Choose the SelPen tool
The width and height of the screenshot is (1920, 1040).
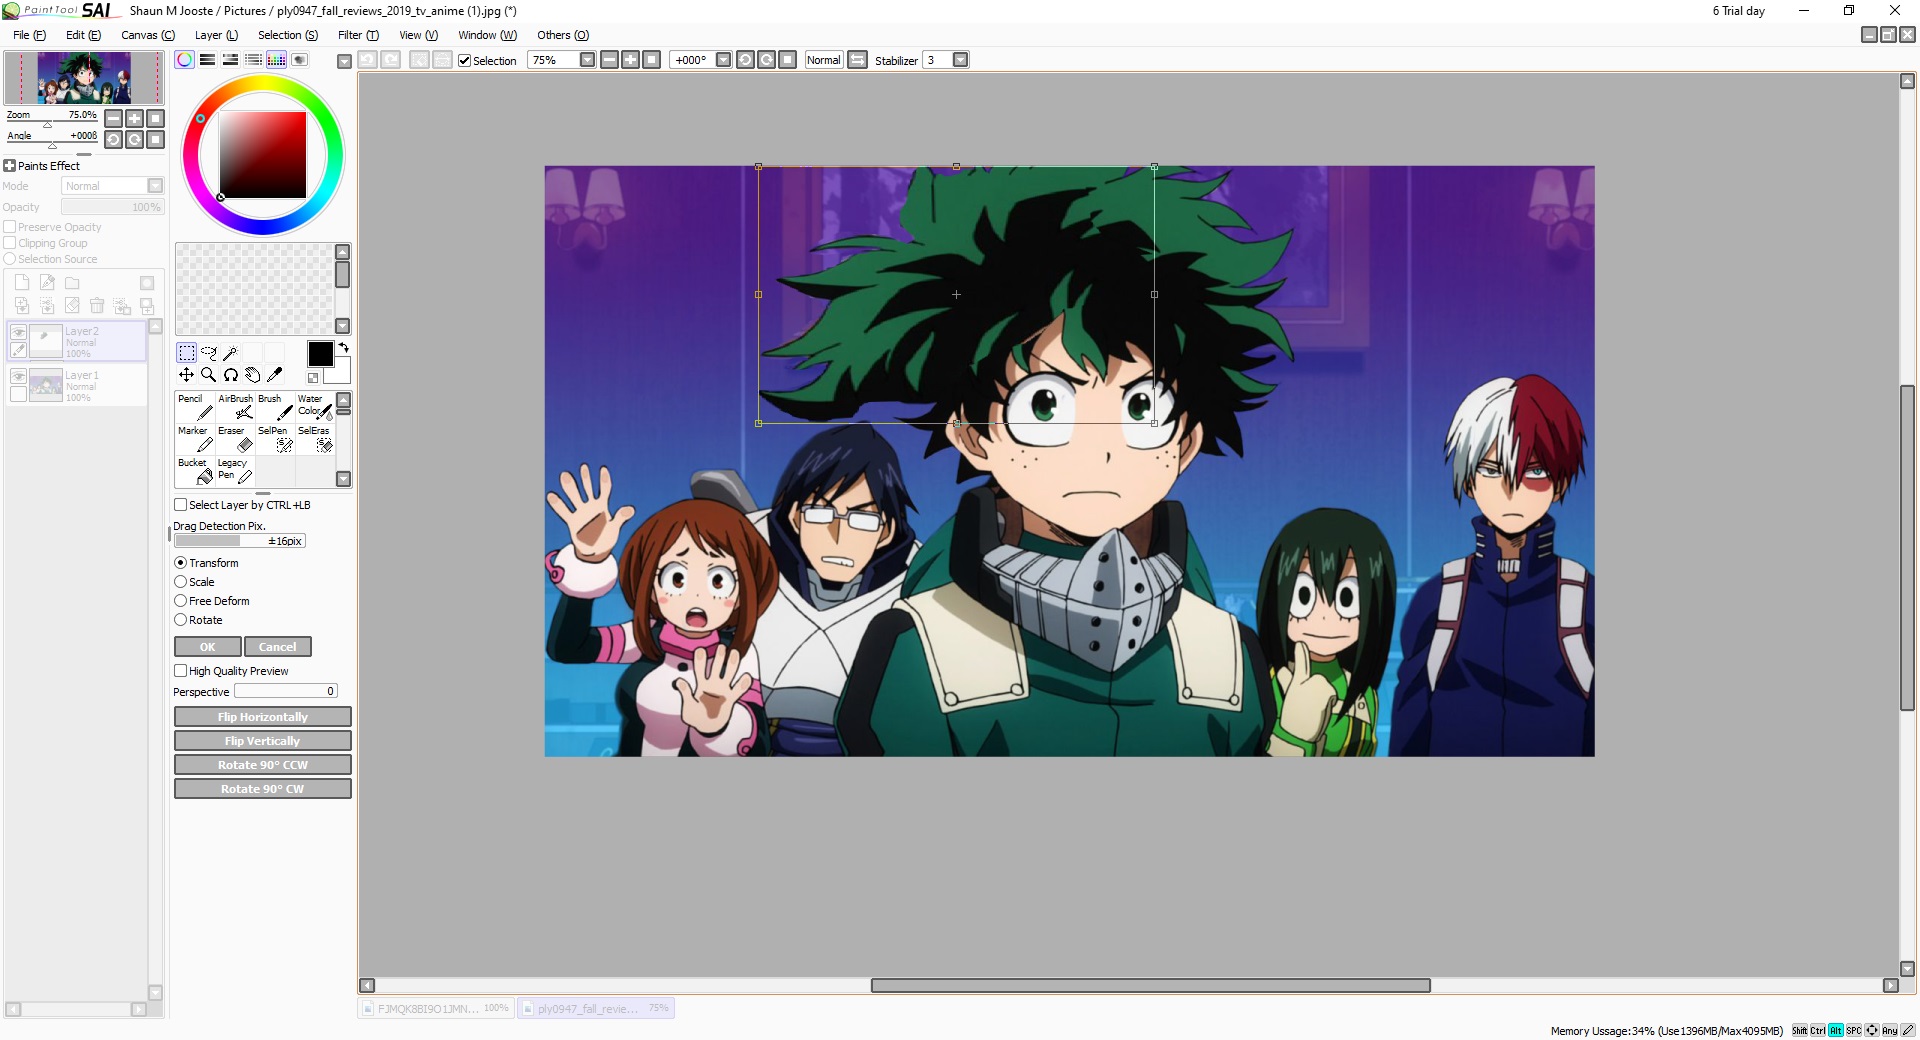point(275,439)
